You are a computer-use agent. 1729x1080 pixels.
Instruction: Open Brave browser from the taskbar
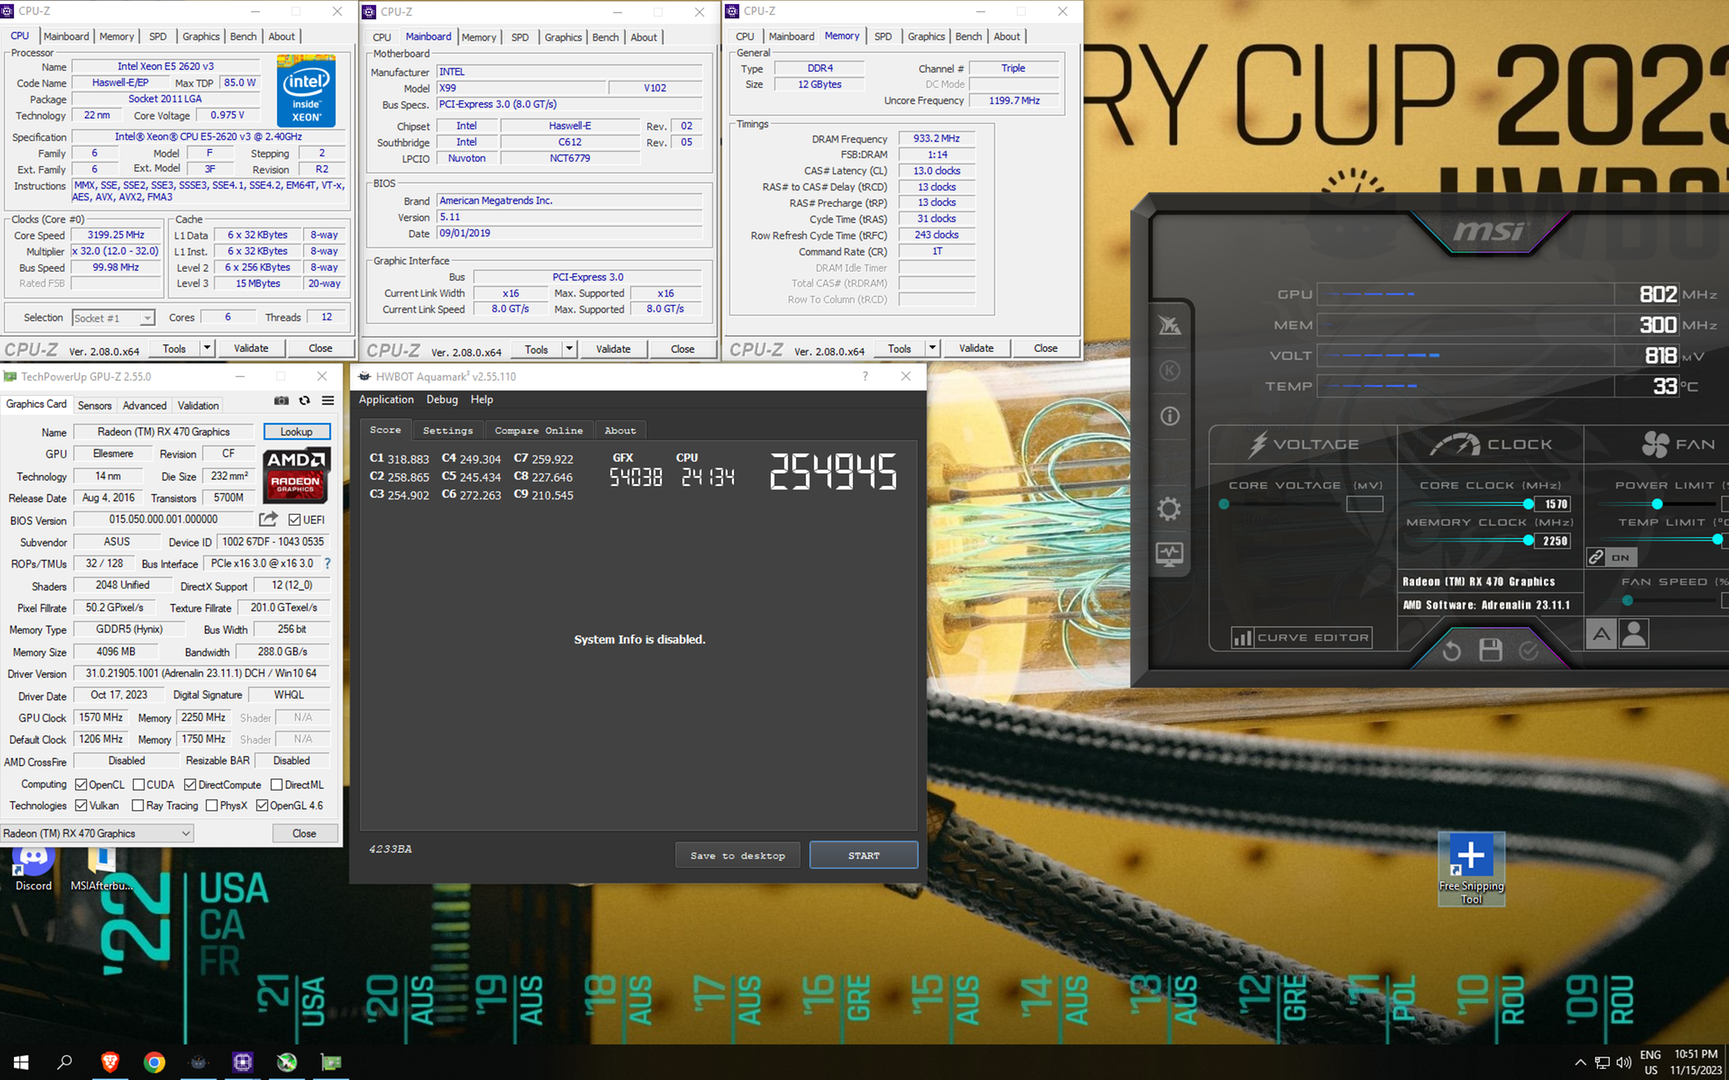point(110,1062)
